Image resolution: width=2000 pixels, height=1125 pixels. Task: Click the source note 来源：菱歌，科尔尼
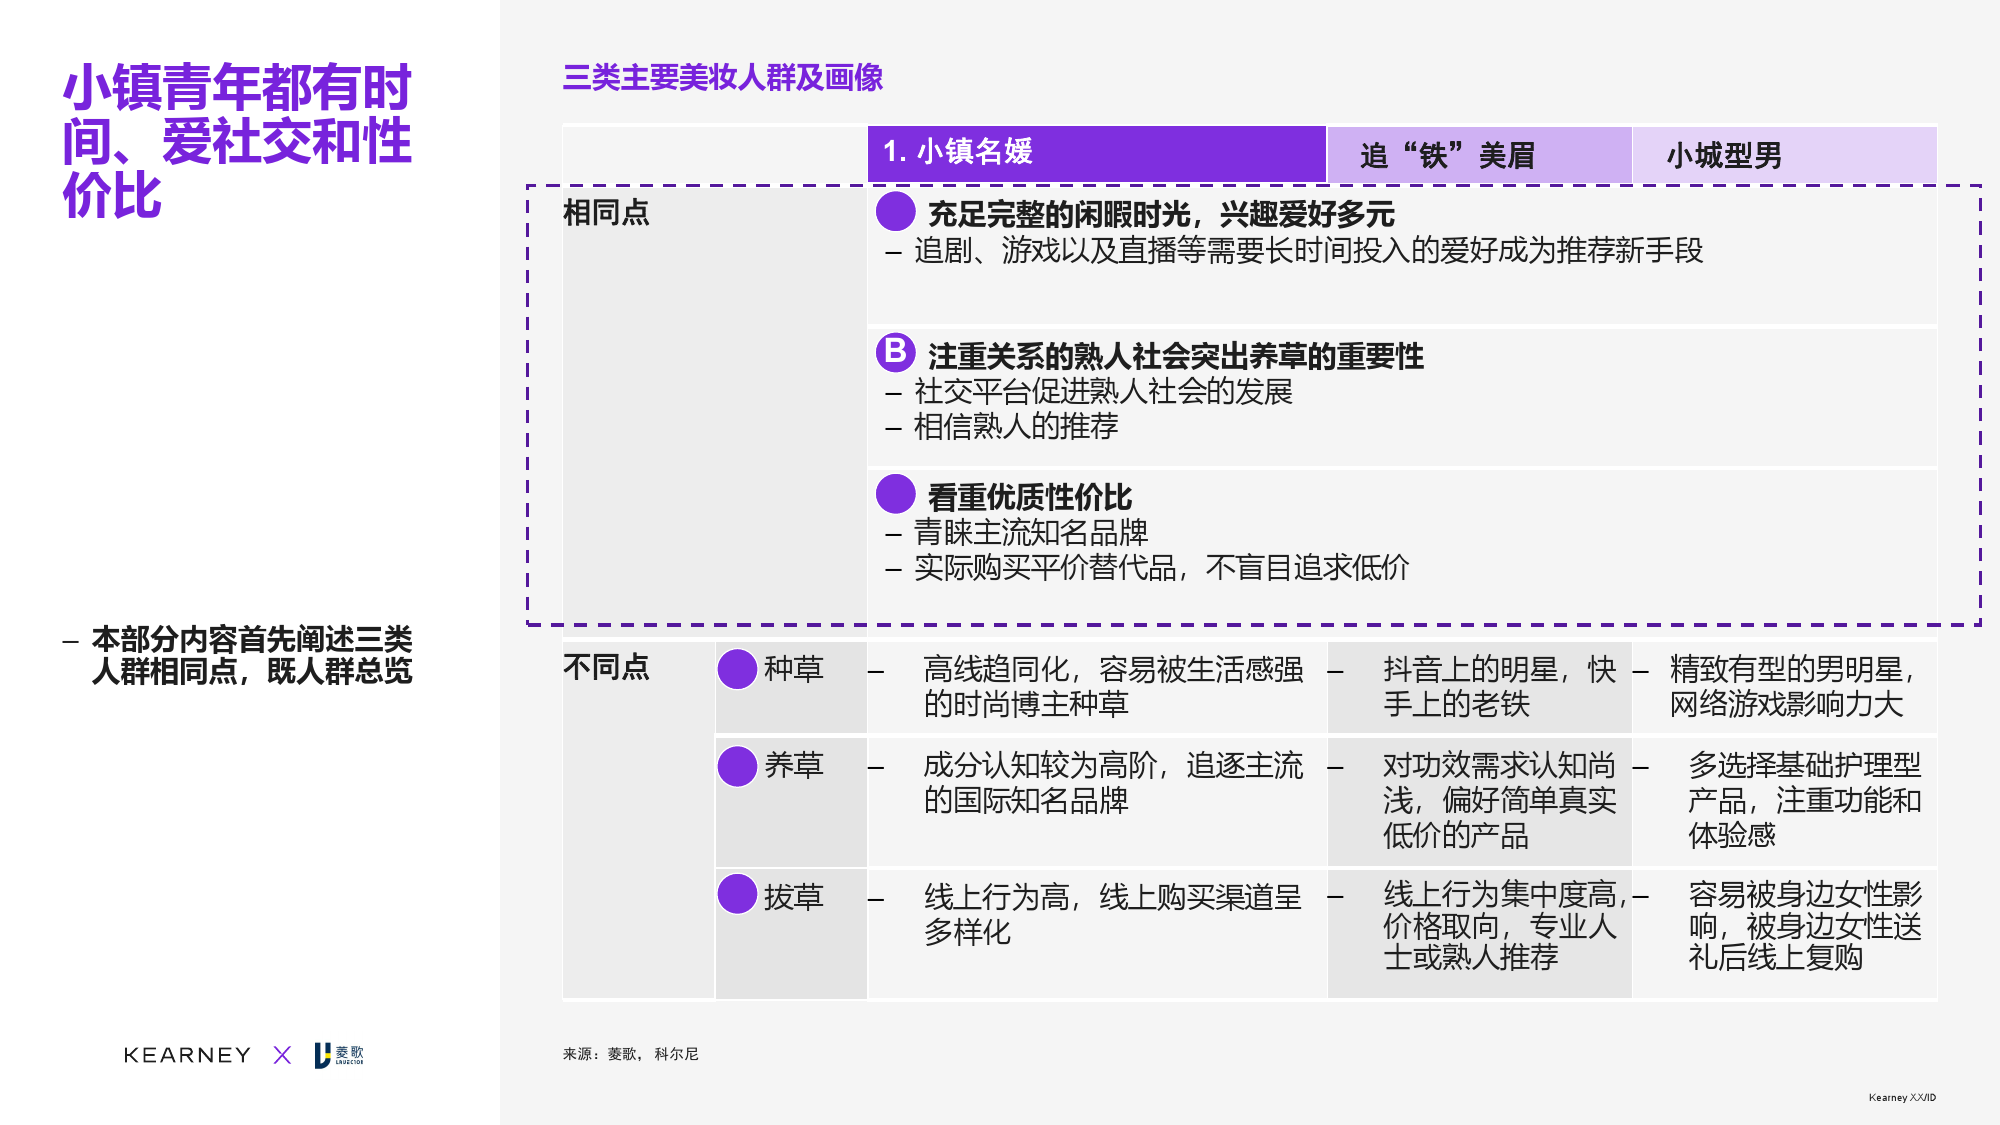[x=630, y=1054]
